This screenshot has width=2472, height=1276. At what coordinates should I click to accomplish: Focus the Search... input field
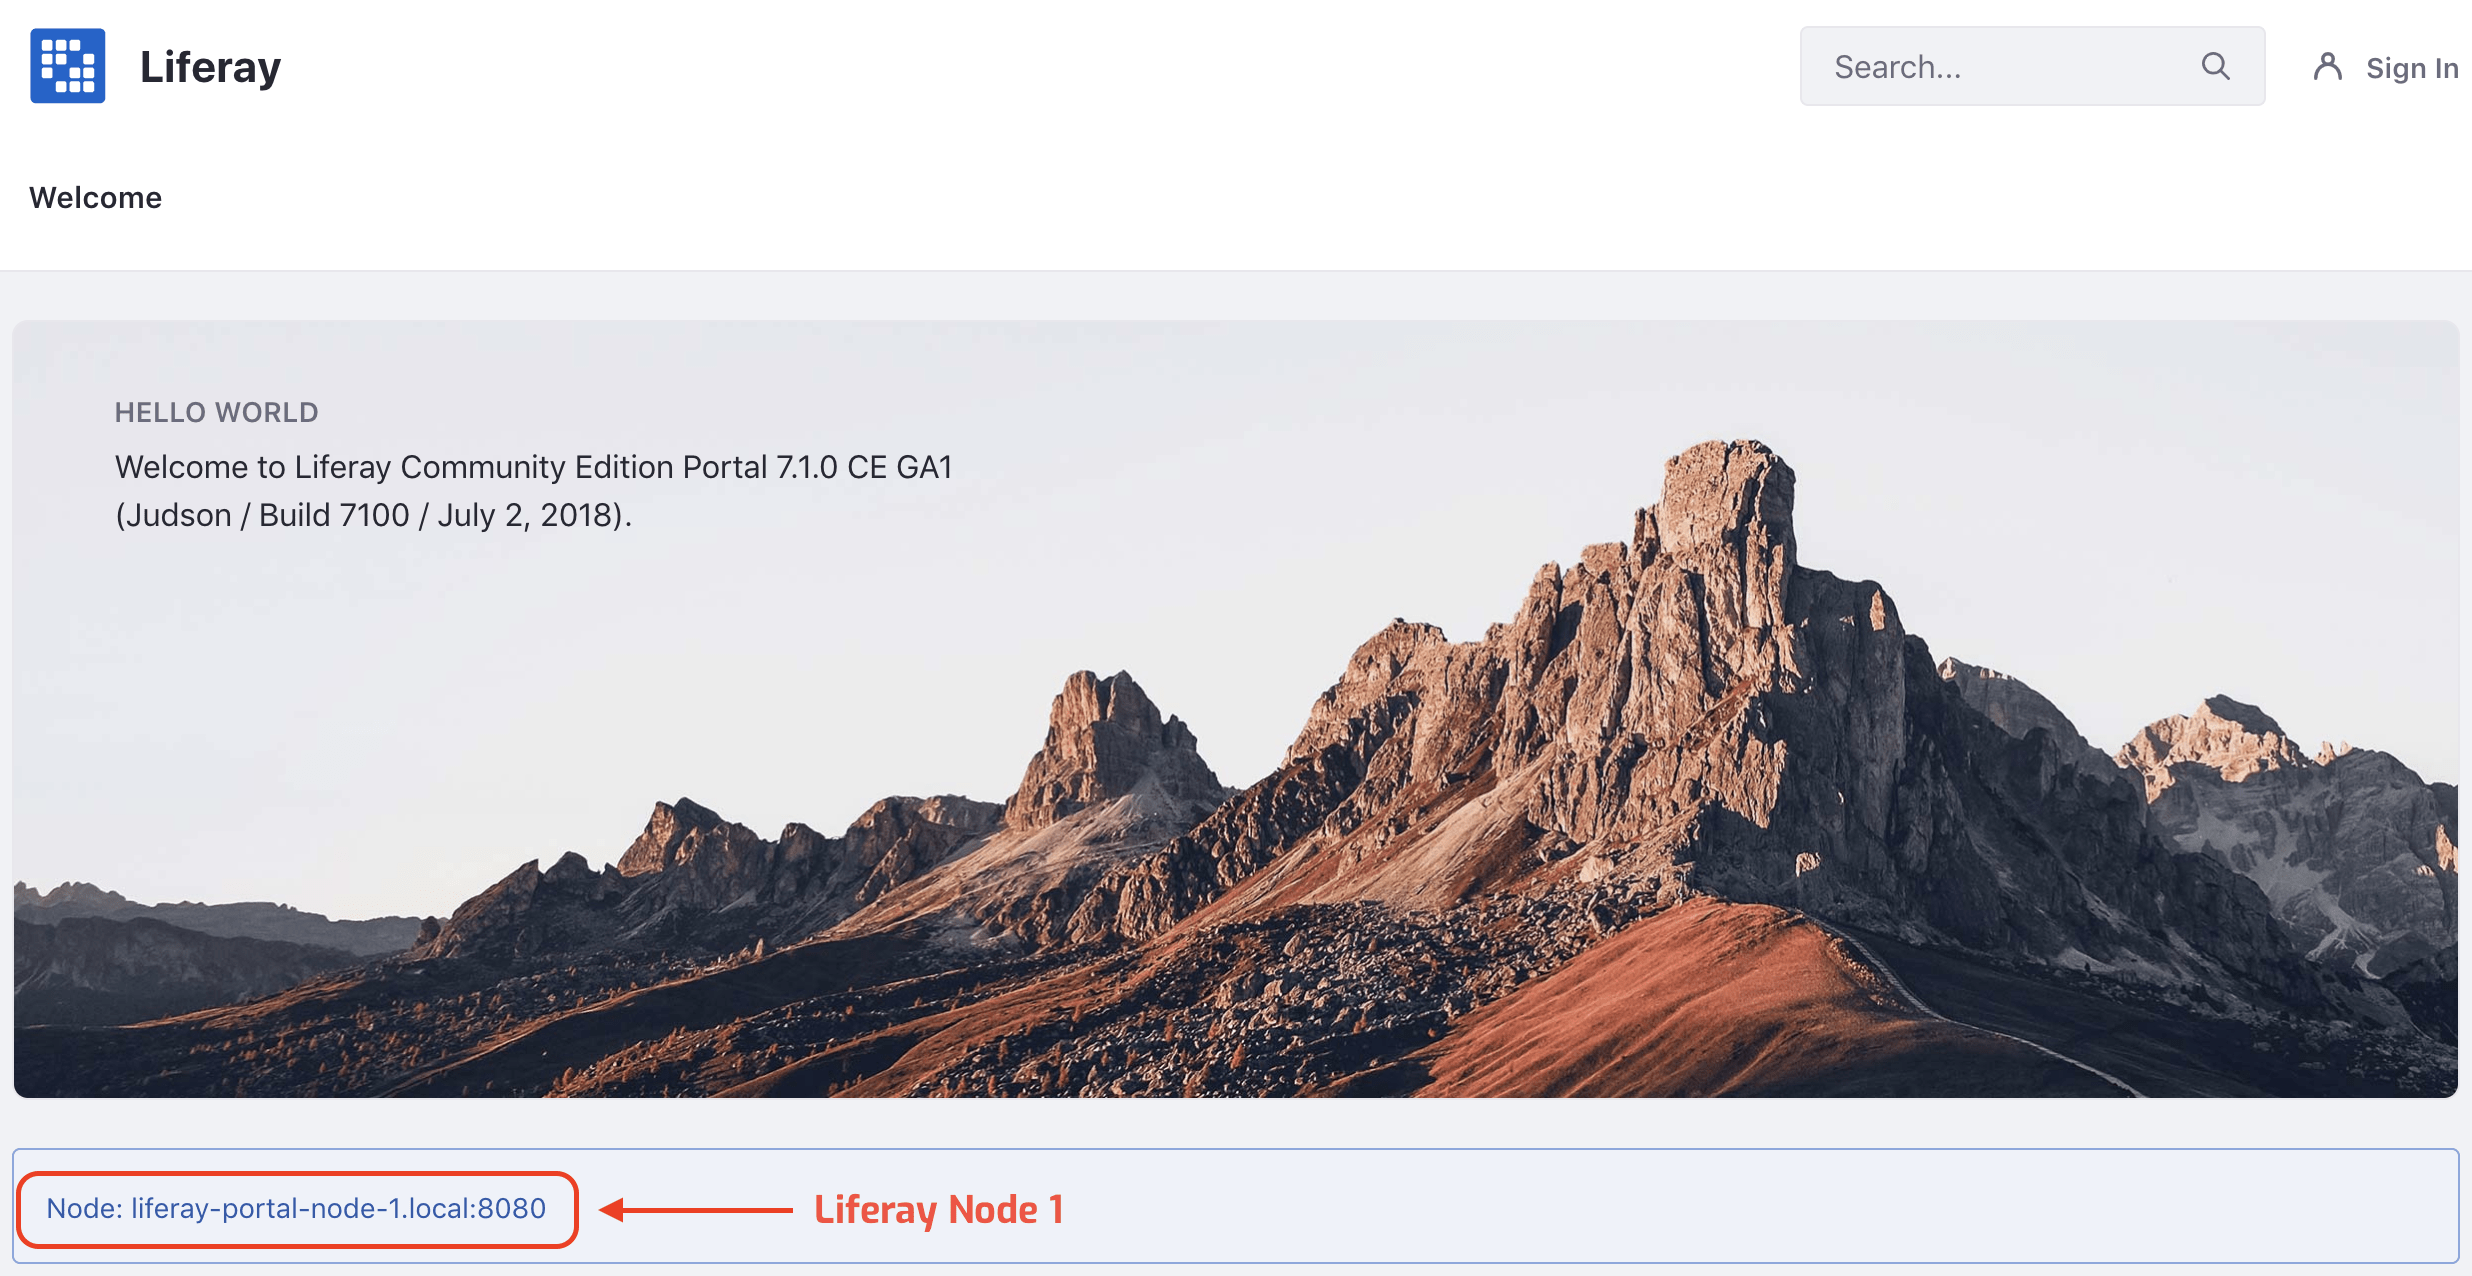(x=2032, y=66)
